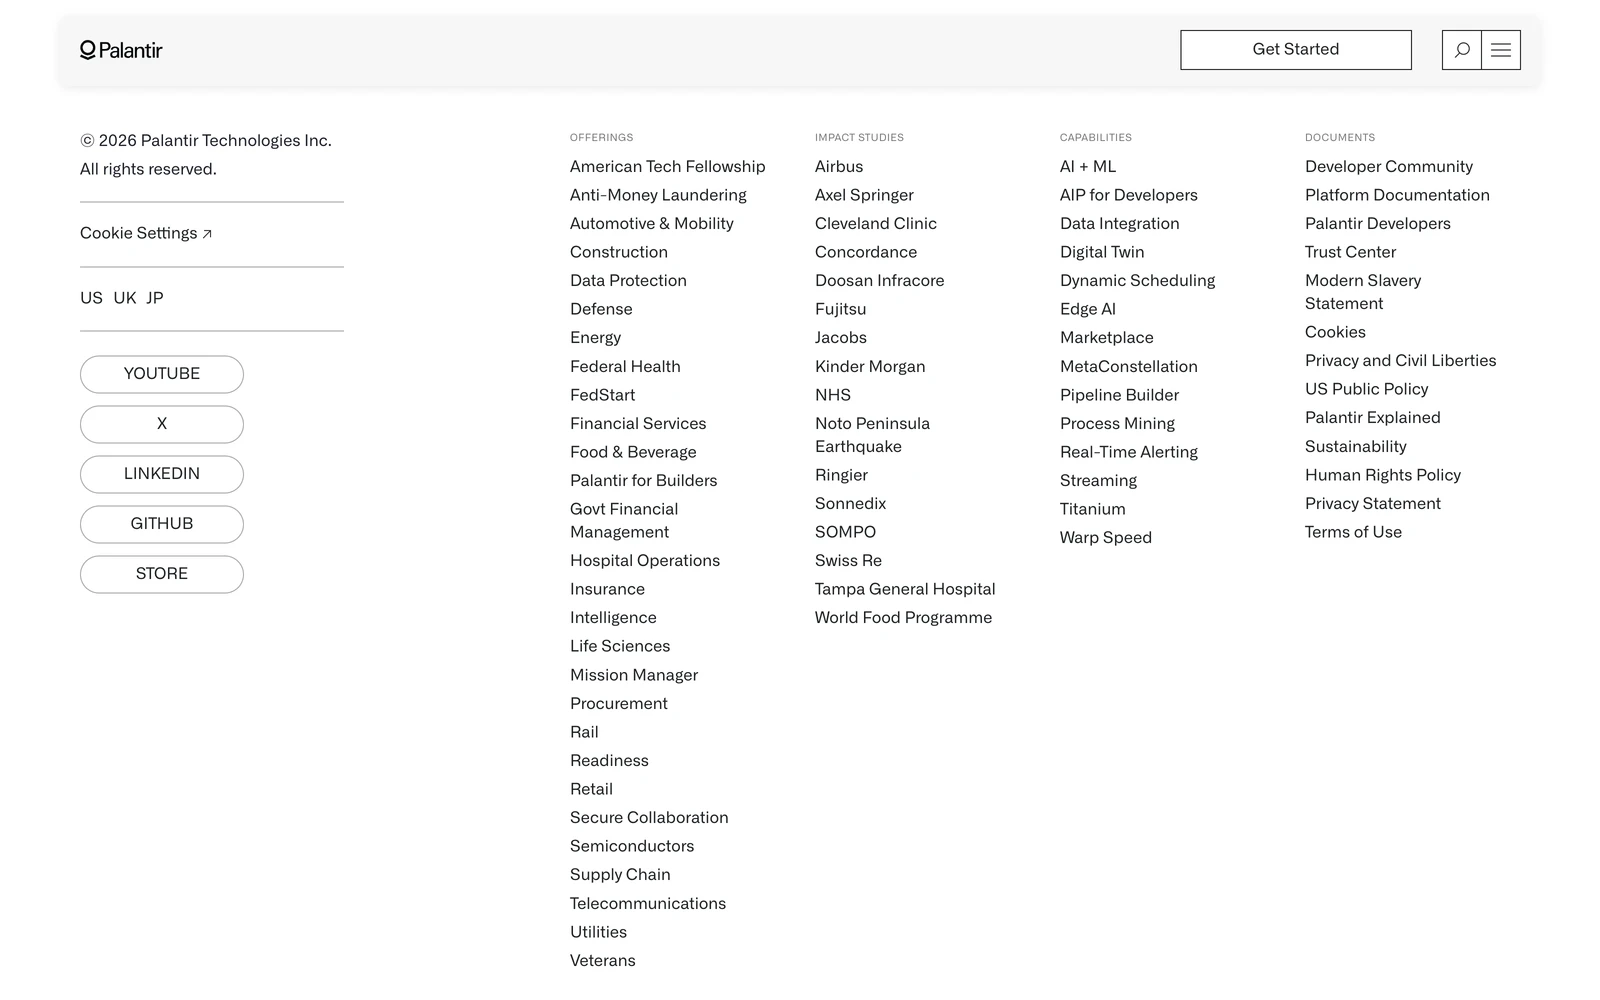Open the Secure Collaboration link

pyautogui.click(x=649, y=818)
